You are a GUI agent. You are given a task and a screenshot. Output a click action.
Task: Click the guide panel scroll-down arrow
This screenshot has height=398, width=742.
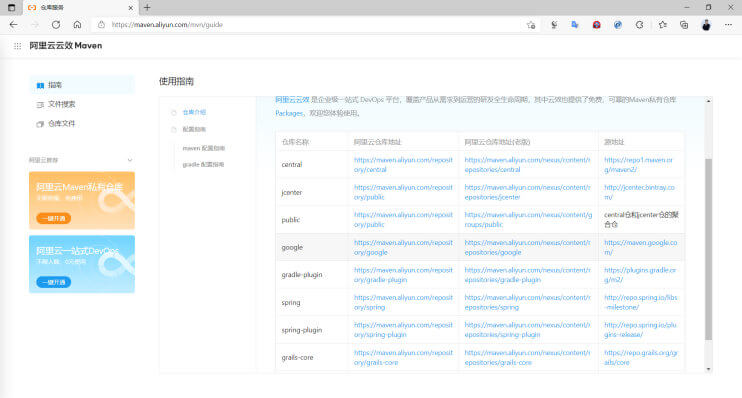[708, 369]
